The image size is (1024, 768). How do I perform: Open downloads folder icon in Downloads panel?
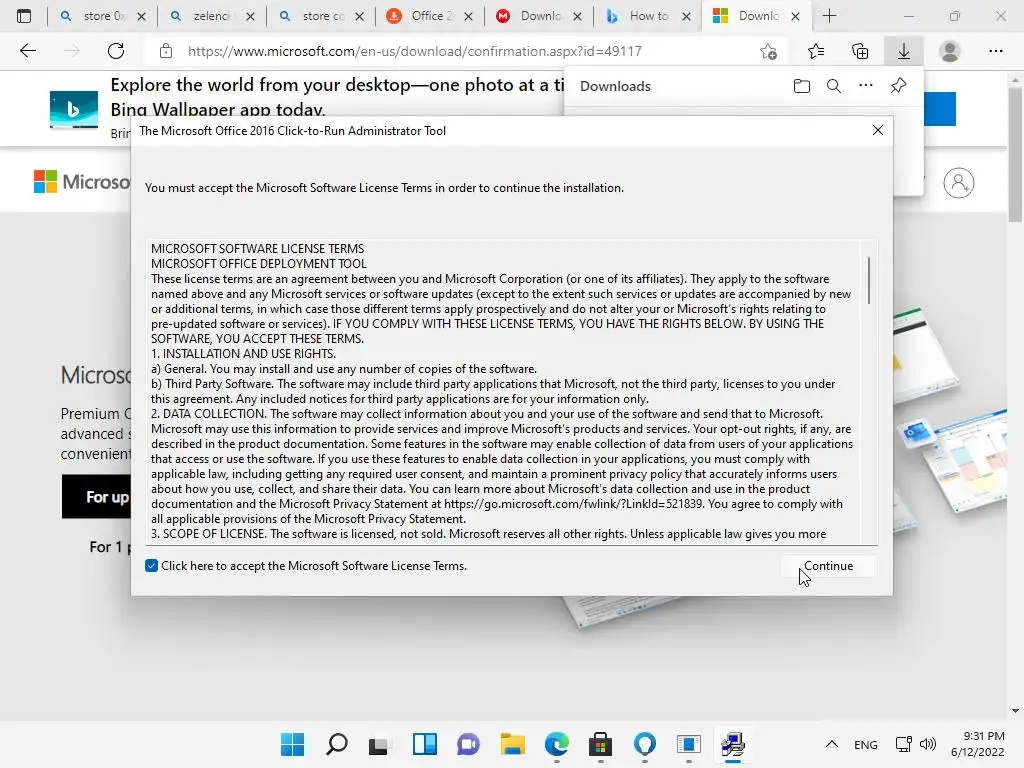pos(802,86)
